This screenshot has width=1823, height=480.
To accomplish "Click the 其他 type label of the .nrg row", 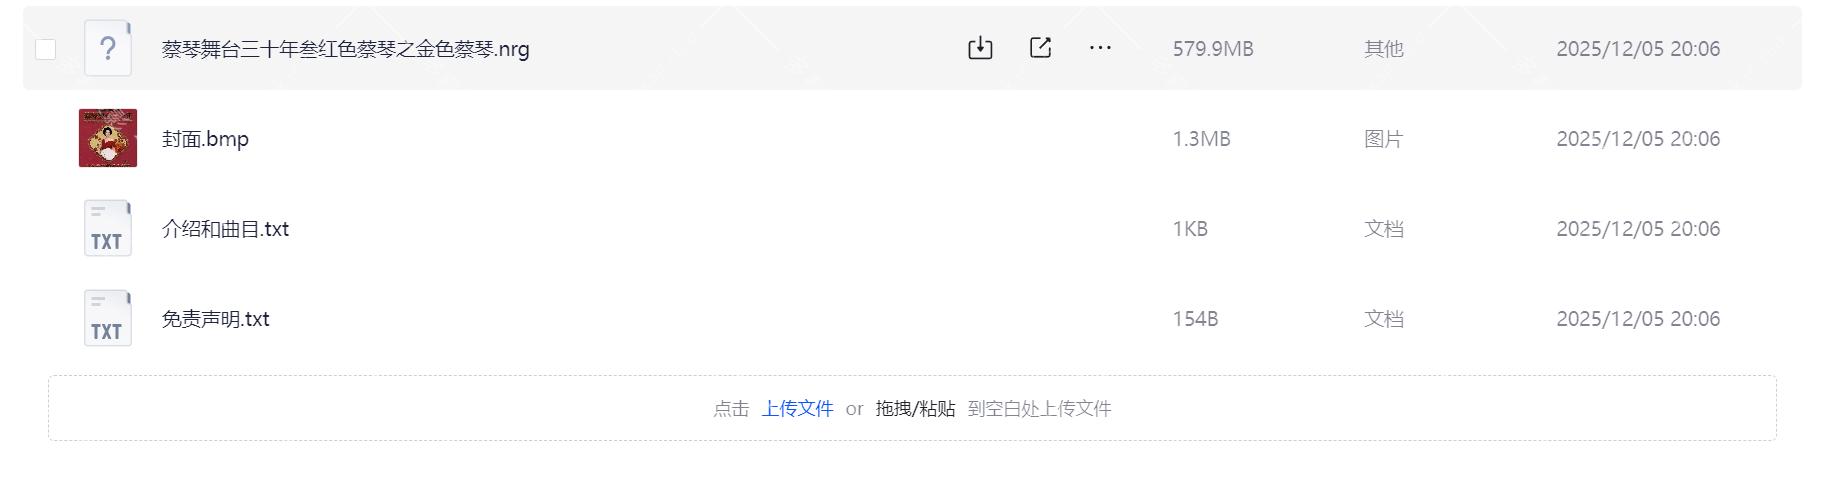I will click(x=1384, y=49).
